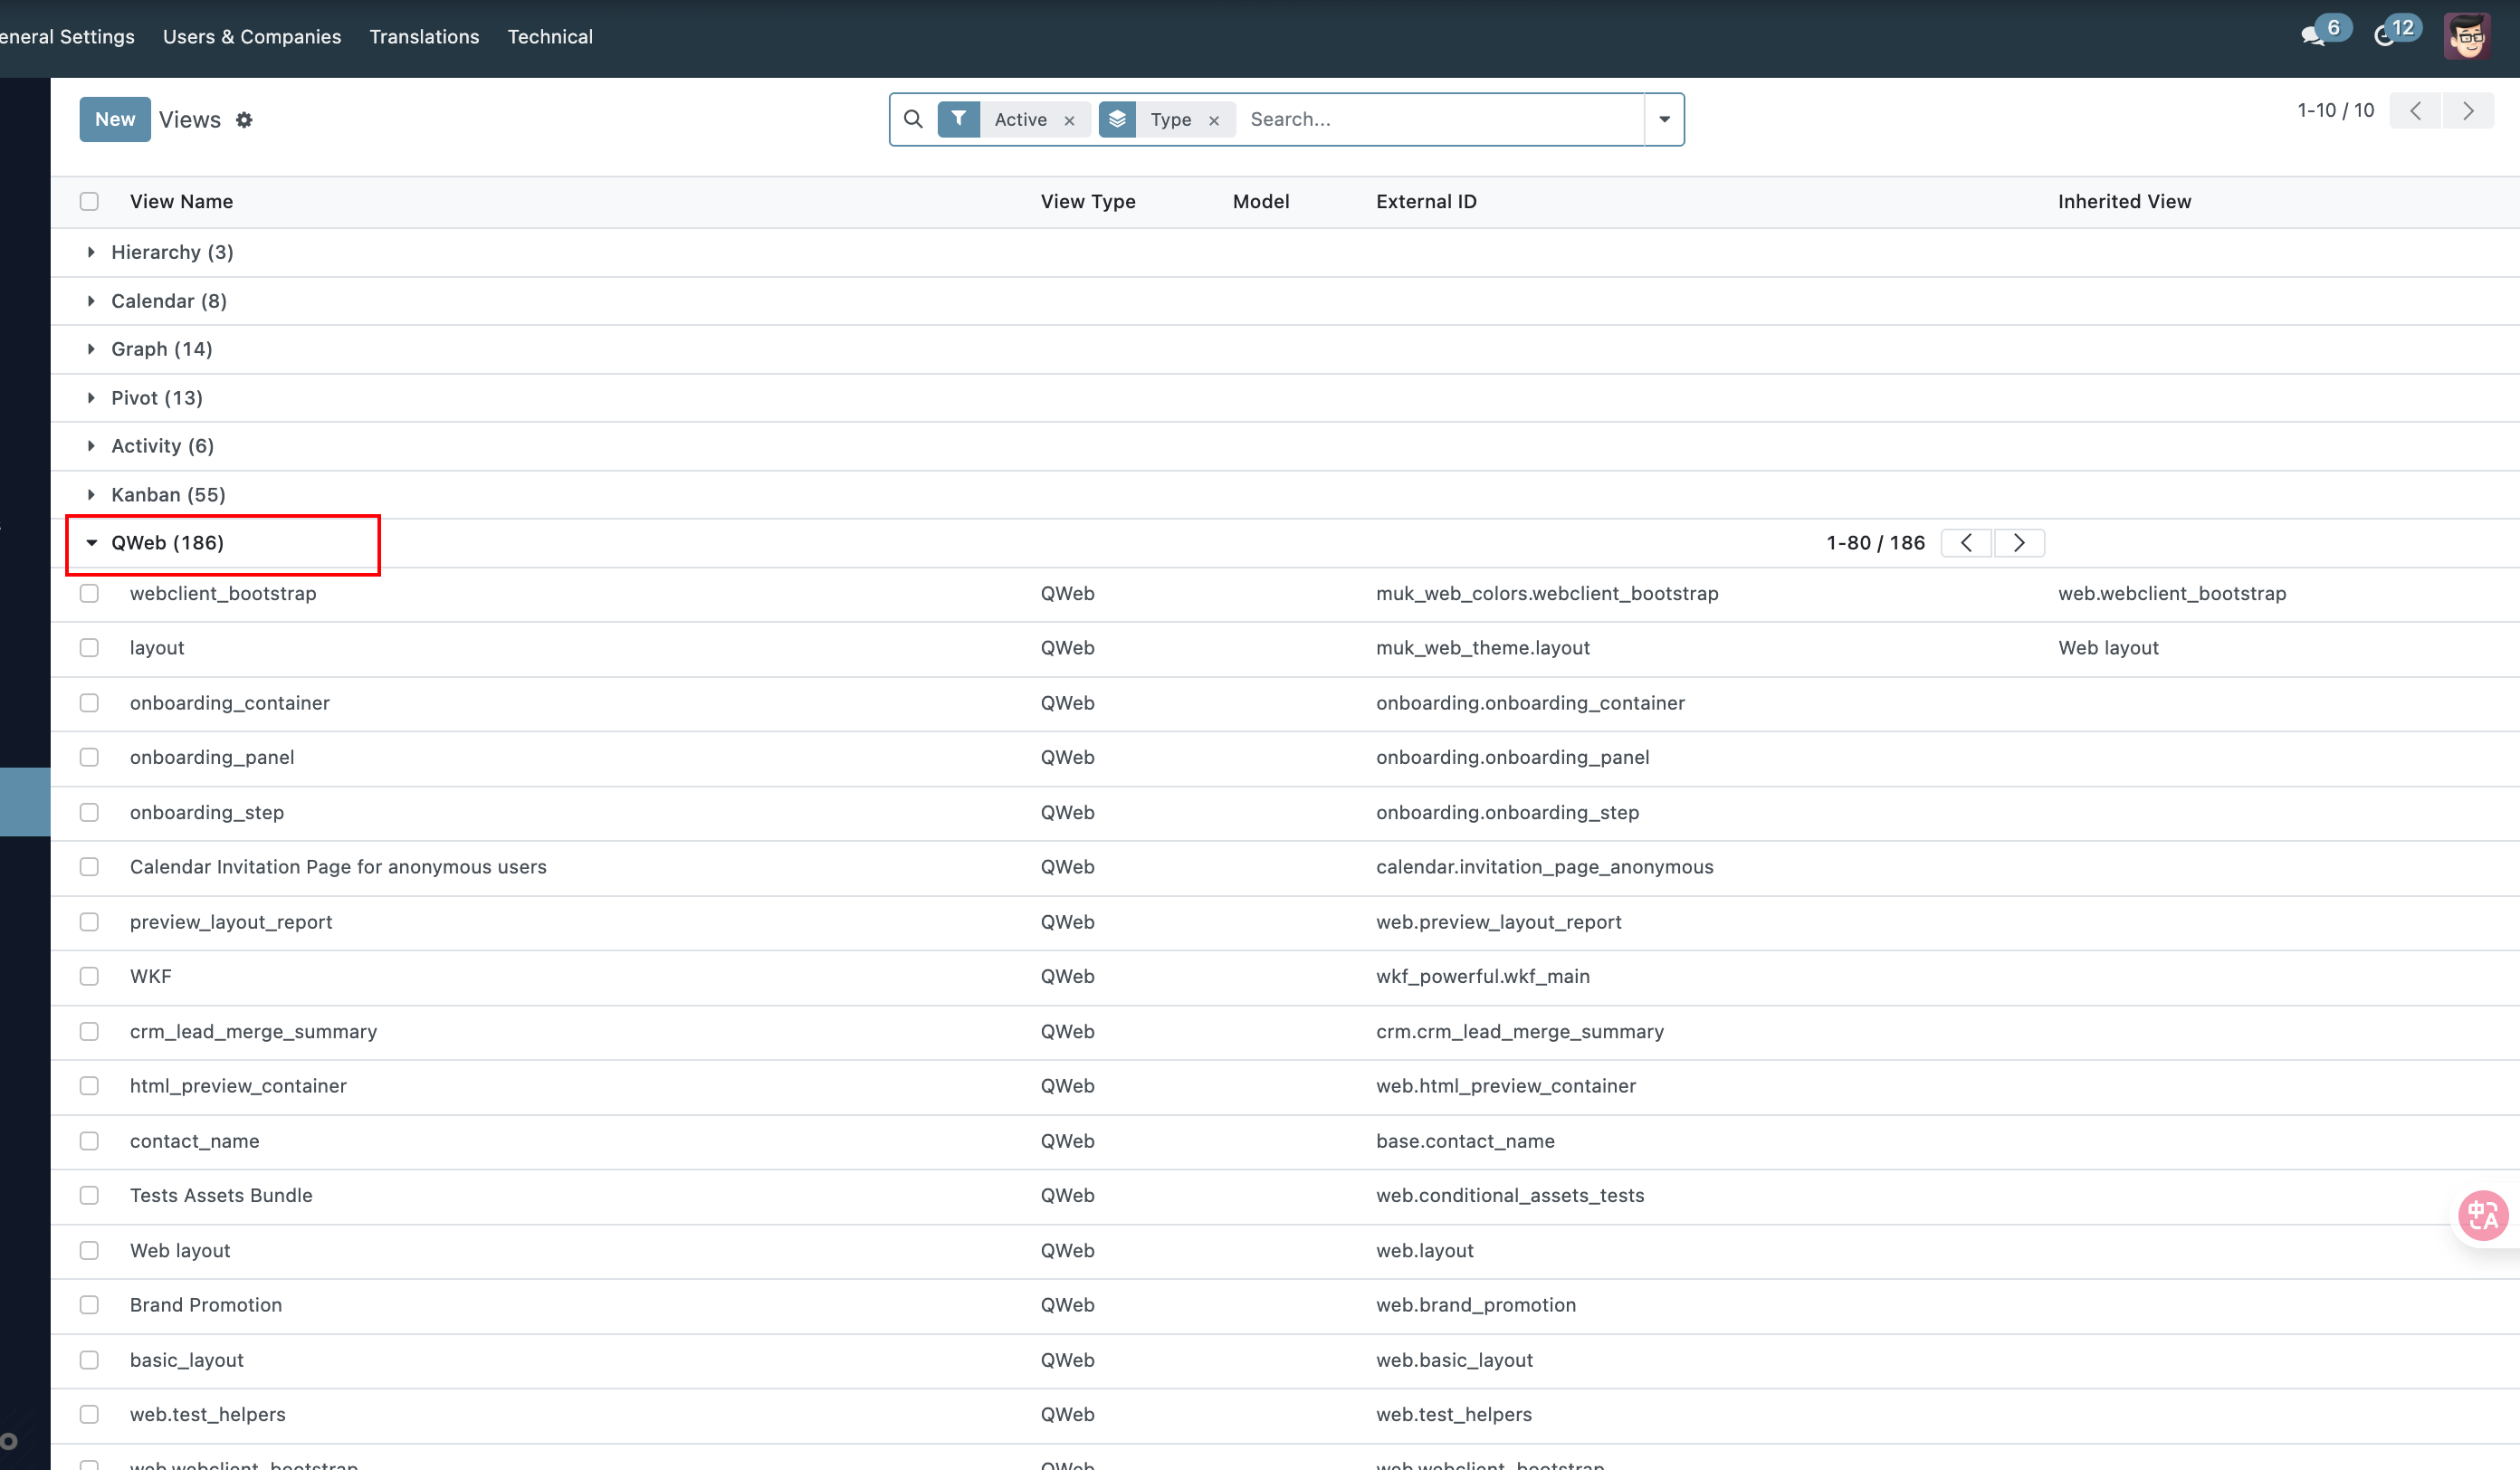Select checkbox beside WKF view
This screenshot has width=2520, height=1470.
point(90,976)
